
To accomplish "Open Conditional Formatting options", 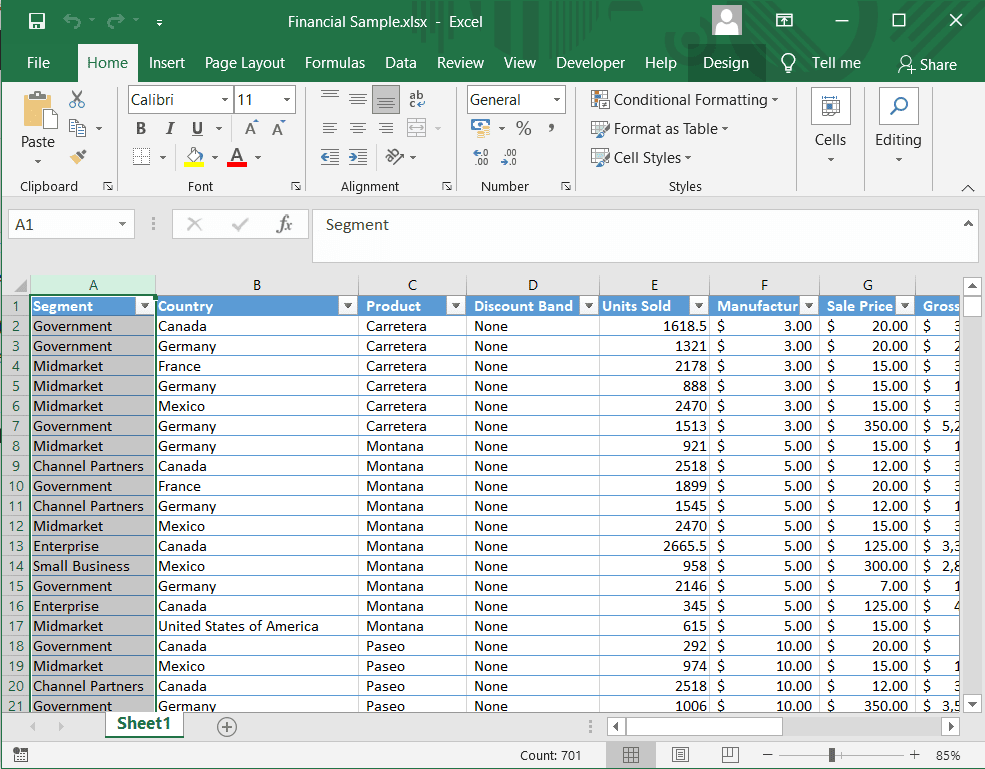I will tap(686, 100).
